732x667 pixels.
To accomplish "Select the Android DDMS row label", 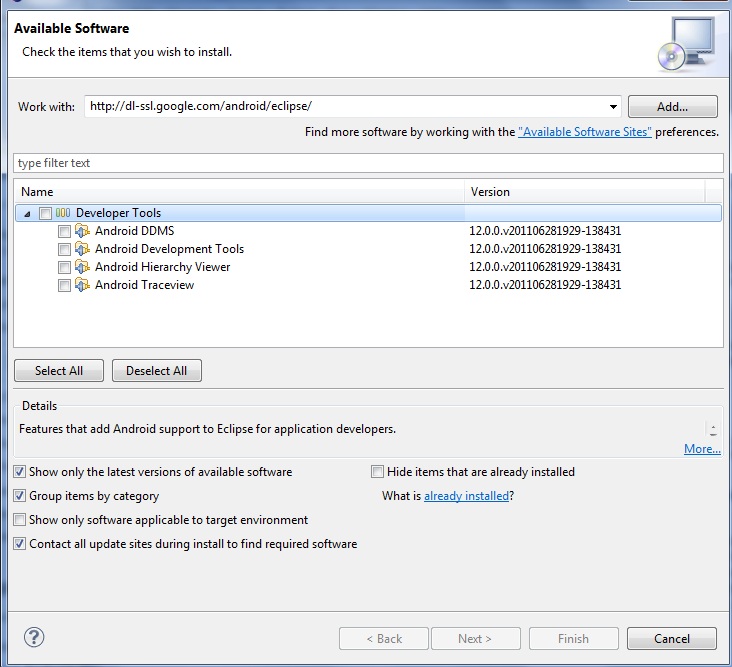I will 134,231.
